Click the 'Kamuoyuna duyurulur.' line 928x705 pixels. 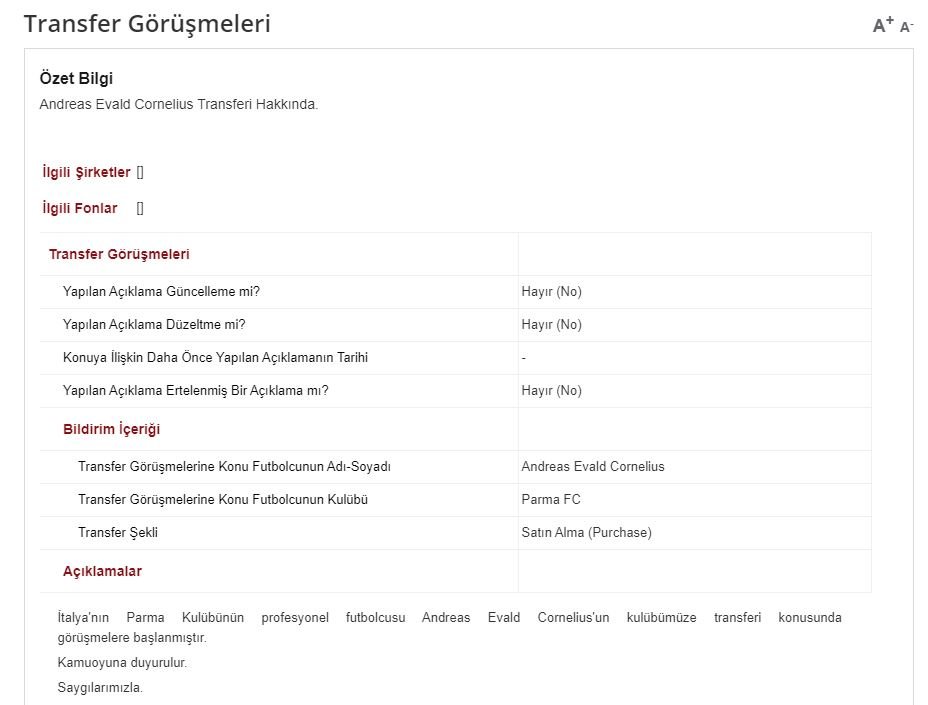(x=122, y=662)
